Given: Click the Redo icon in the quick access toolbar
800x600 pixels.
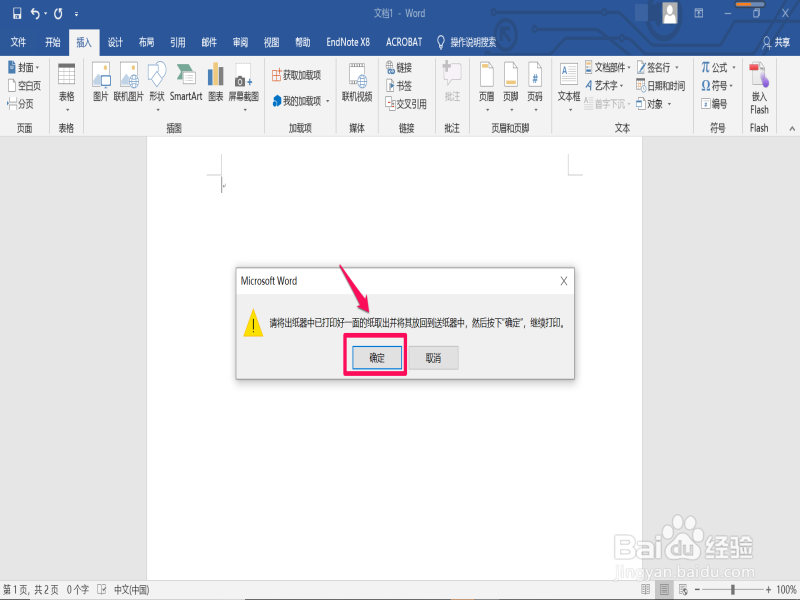Looking at the screenshot, I should pyautogui.click(x=58, y=13).
